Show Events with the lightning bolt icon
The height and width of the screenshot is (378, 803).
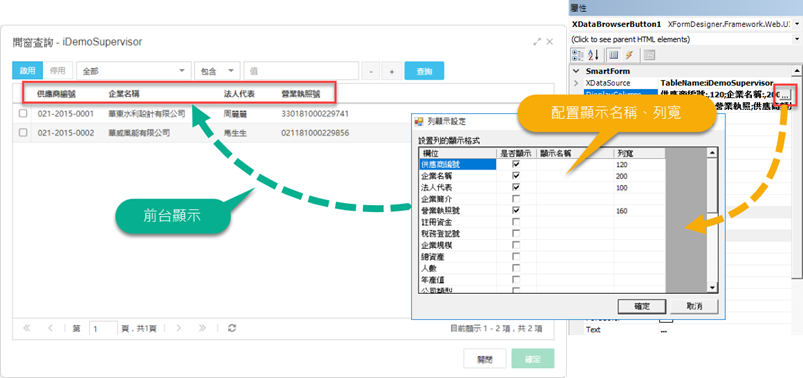point(629,55)
